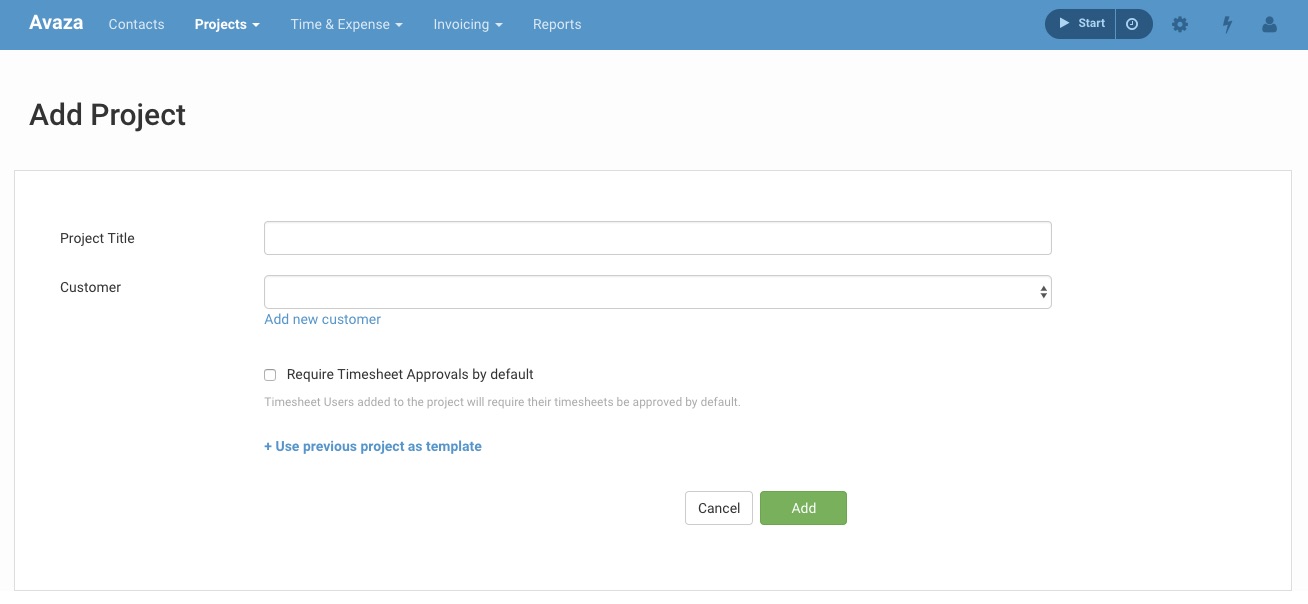The height and width of the screenshot is (604, 1308).
Task: Click the lightning bolt quick actions icon
Action: [1227, 24]
